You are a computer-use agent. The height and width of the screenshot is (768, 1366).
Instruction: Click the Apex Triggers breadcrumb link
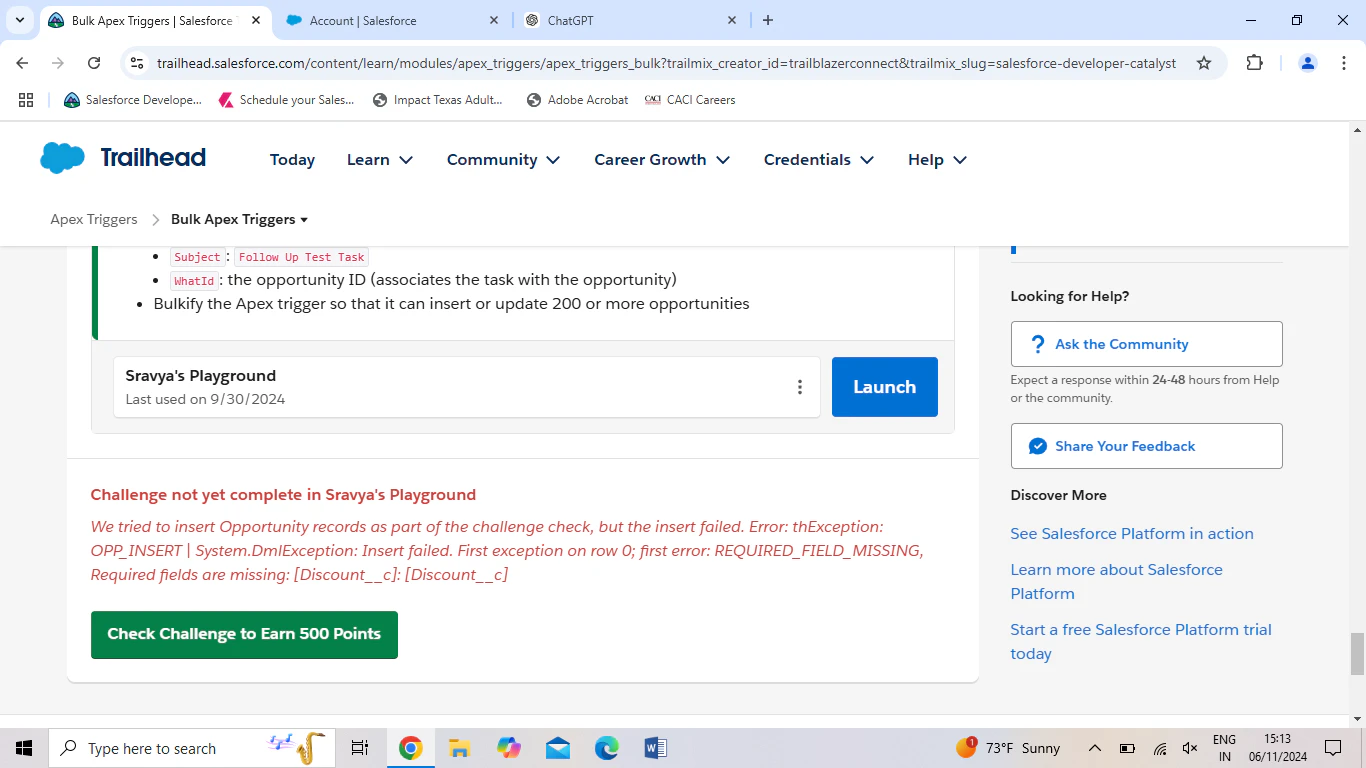94,219
